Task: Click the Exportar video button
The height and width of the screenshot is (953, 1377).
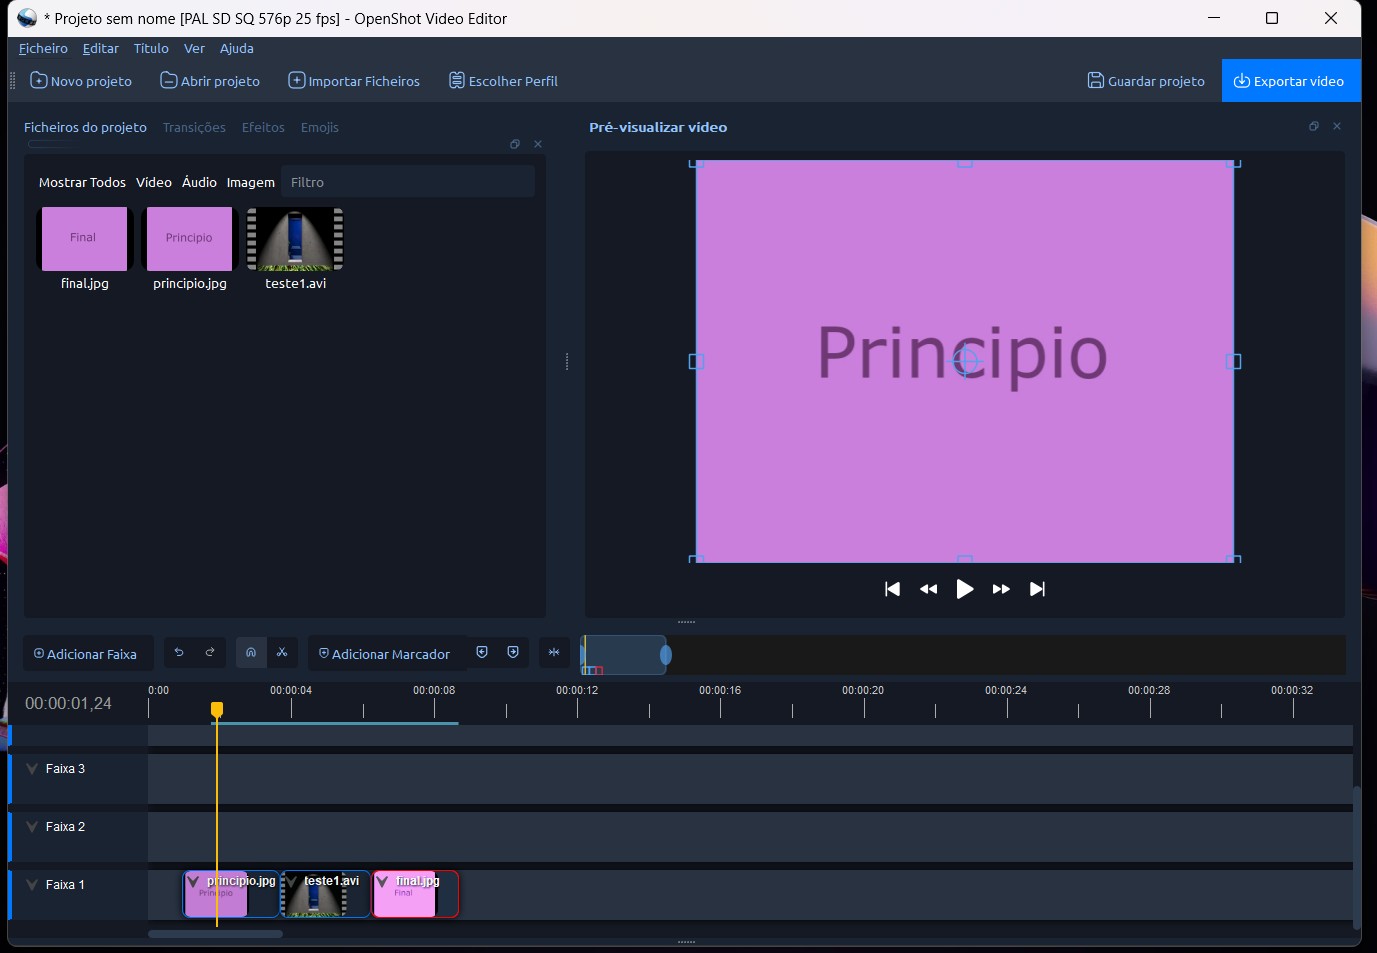Action: 1290,81
